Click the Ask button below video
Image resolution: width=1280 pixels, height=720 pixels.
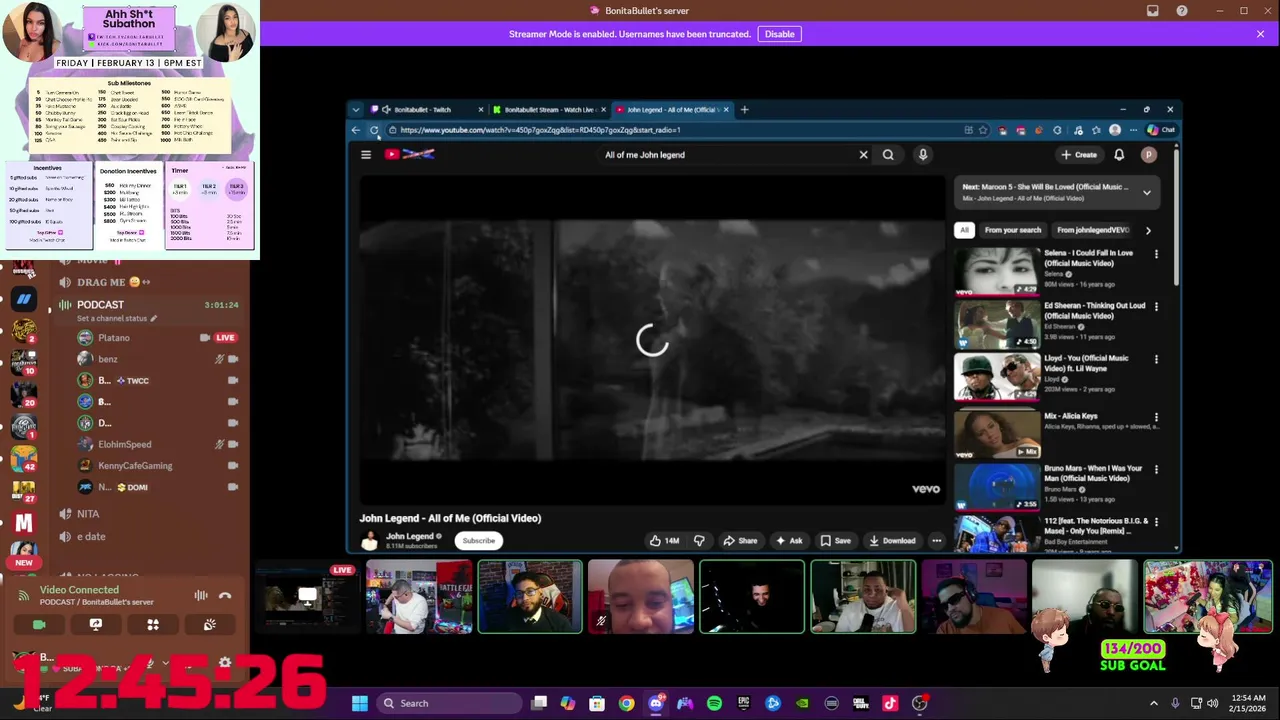pyautogui.click(x=789, y=541)
